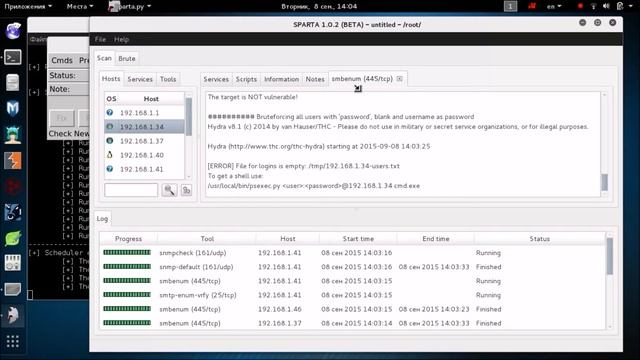This screenshot has height=360, width=640.
Task: Click the host filter input field
Action: (131, 190)
